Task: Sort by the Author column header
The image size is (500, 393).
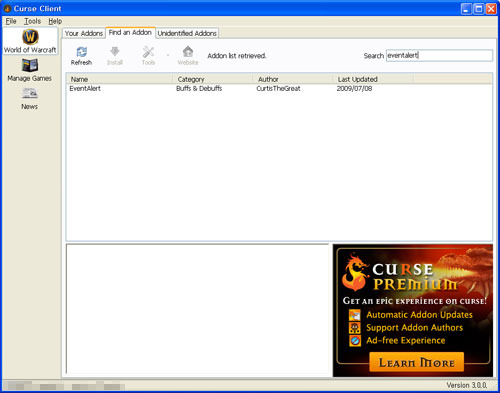Action: pos(293,79)
